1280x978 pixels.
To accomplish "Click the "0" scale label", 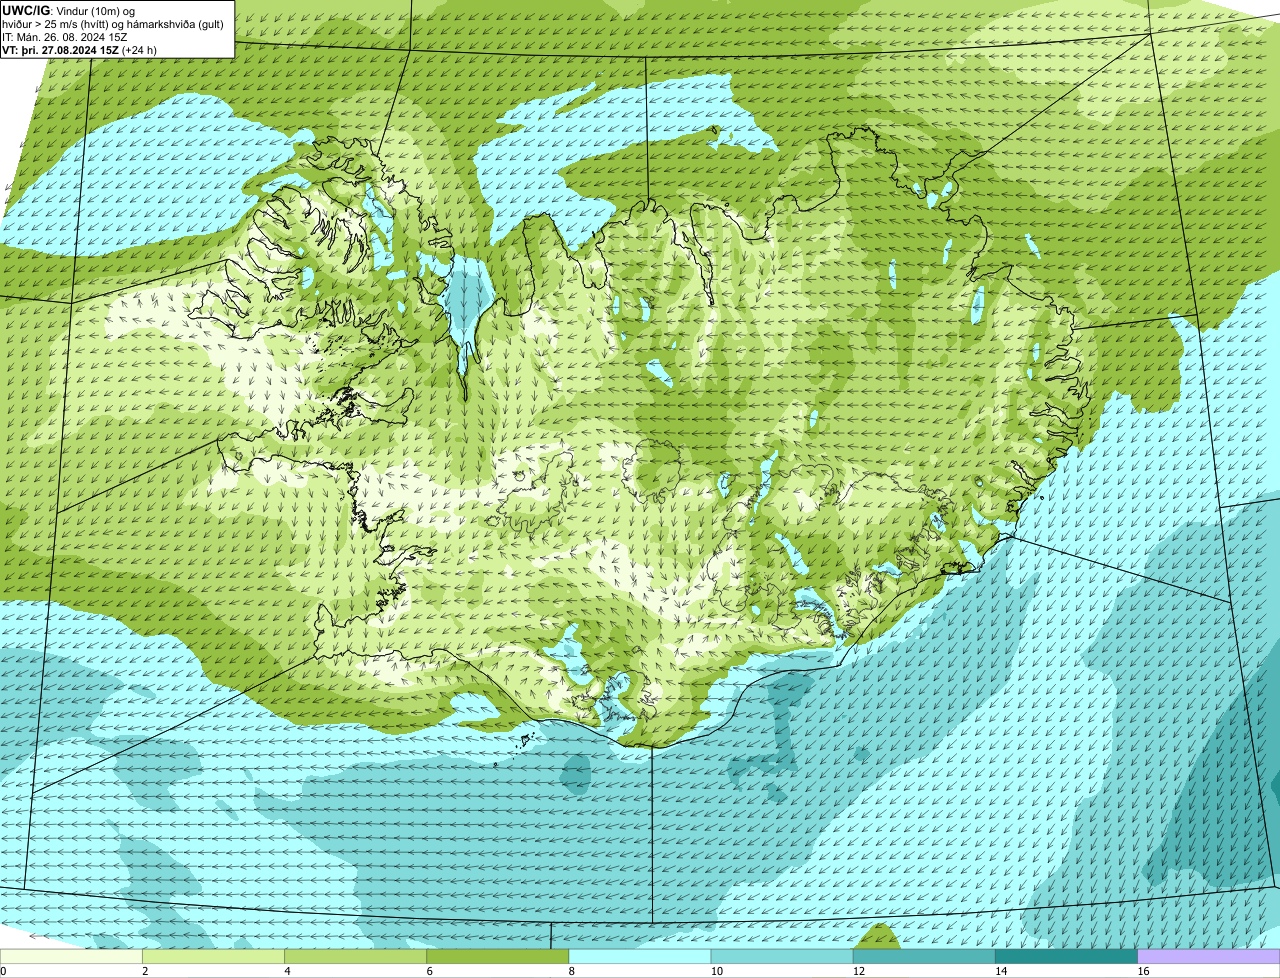I will click(3, 971).
